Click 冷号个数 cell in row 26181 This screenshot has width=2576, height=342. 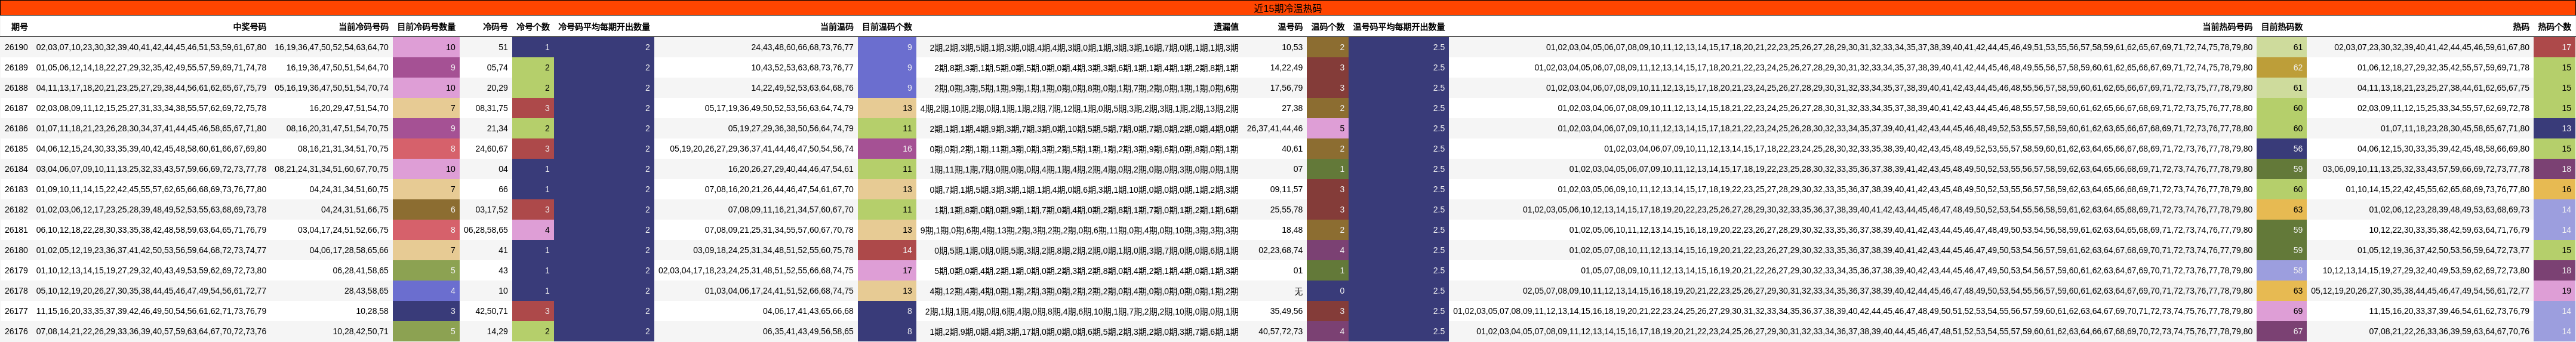click(532, 230)
